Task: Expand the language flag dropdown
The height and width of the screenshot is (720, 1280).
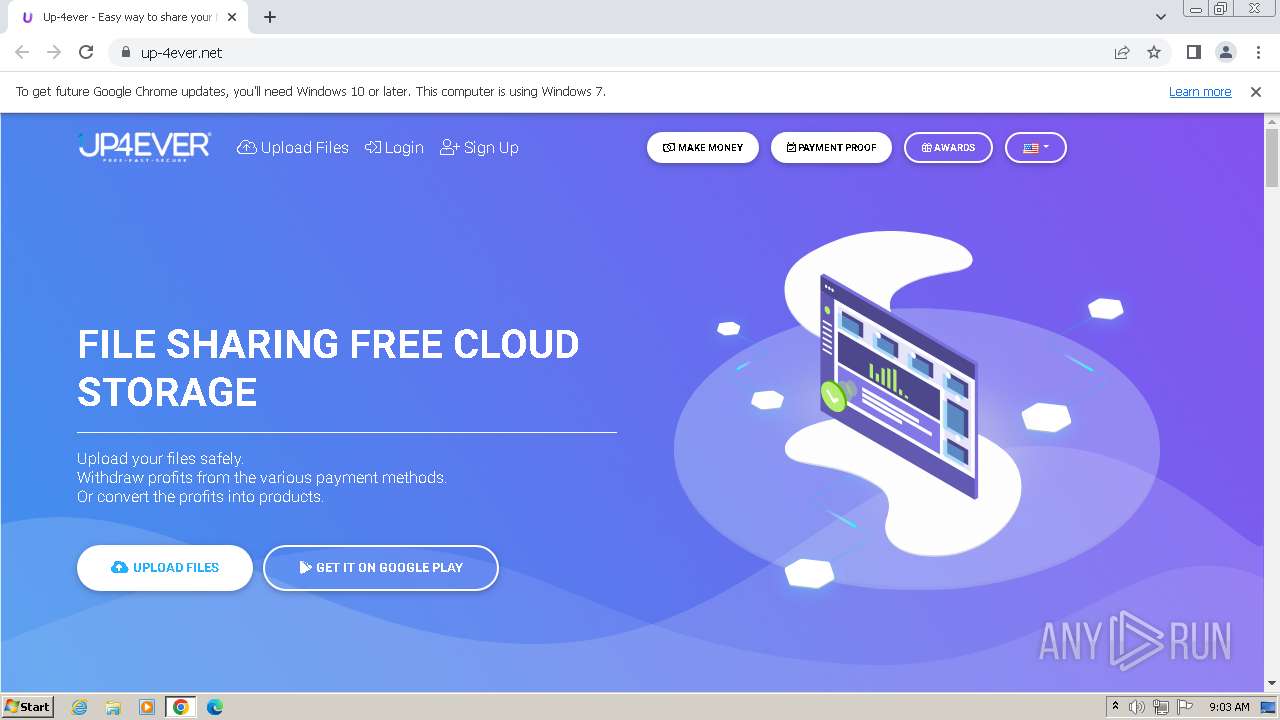Action: 1035,147
